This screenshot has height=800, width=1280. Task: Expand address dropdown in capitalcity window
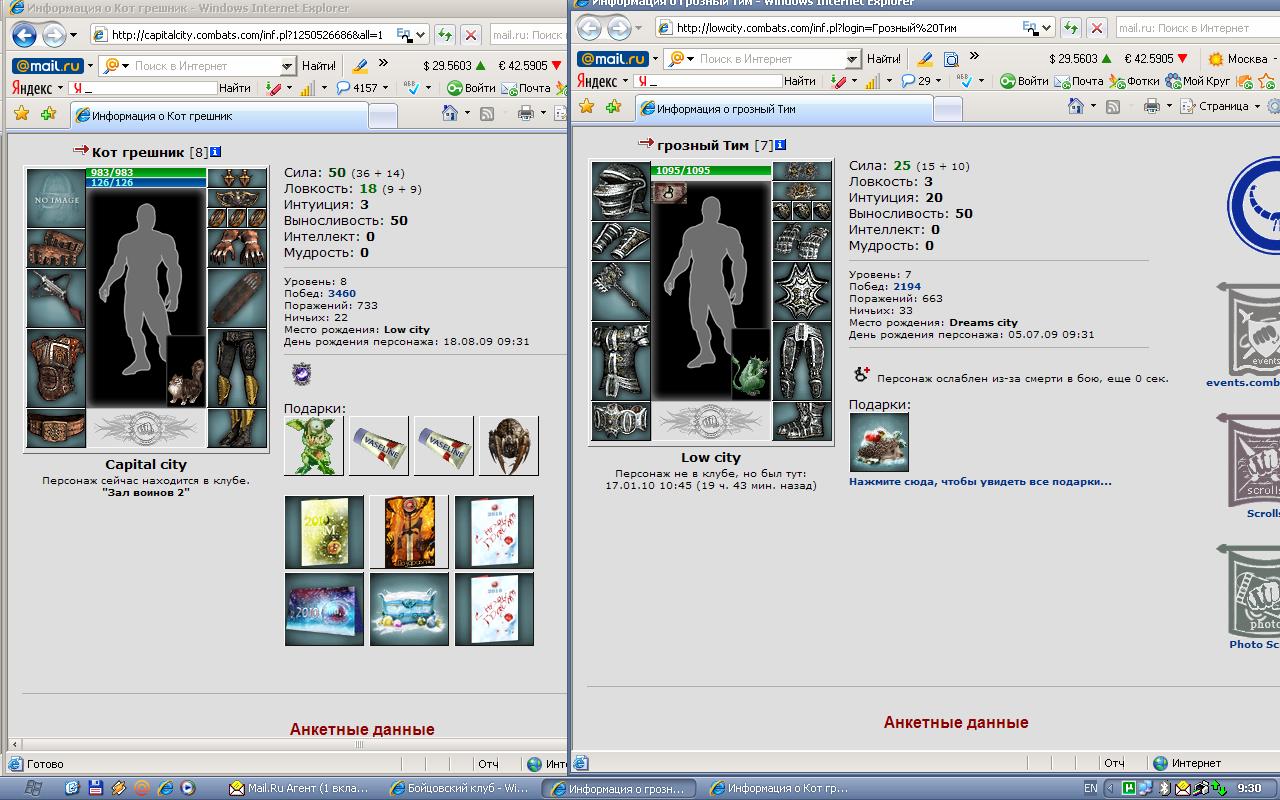[420, 35]
